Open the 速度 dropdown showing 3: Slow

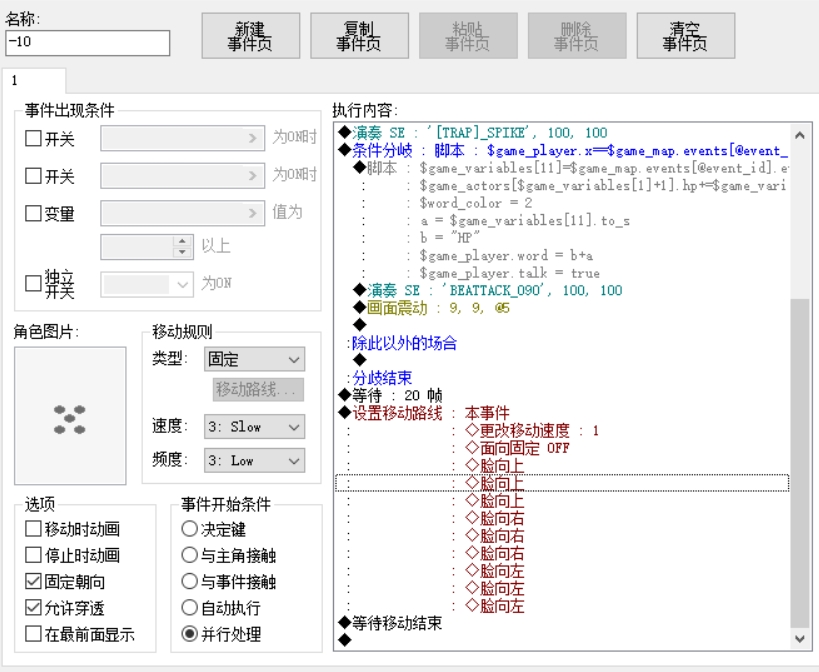[254, 427]
